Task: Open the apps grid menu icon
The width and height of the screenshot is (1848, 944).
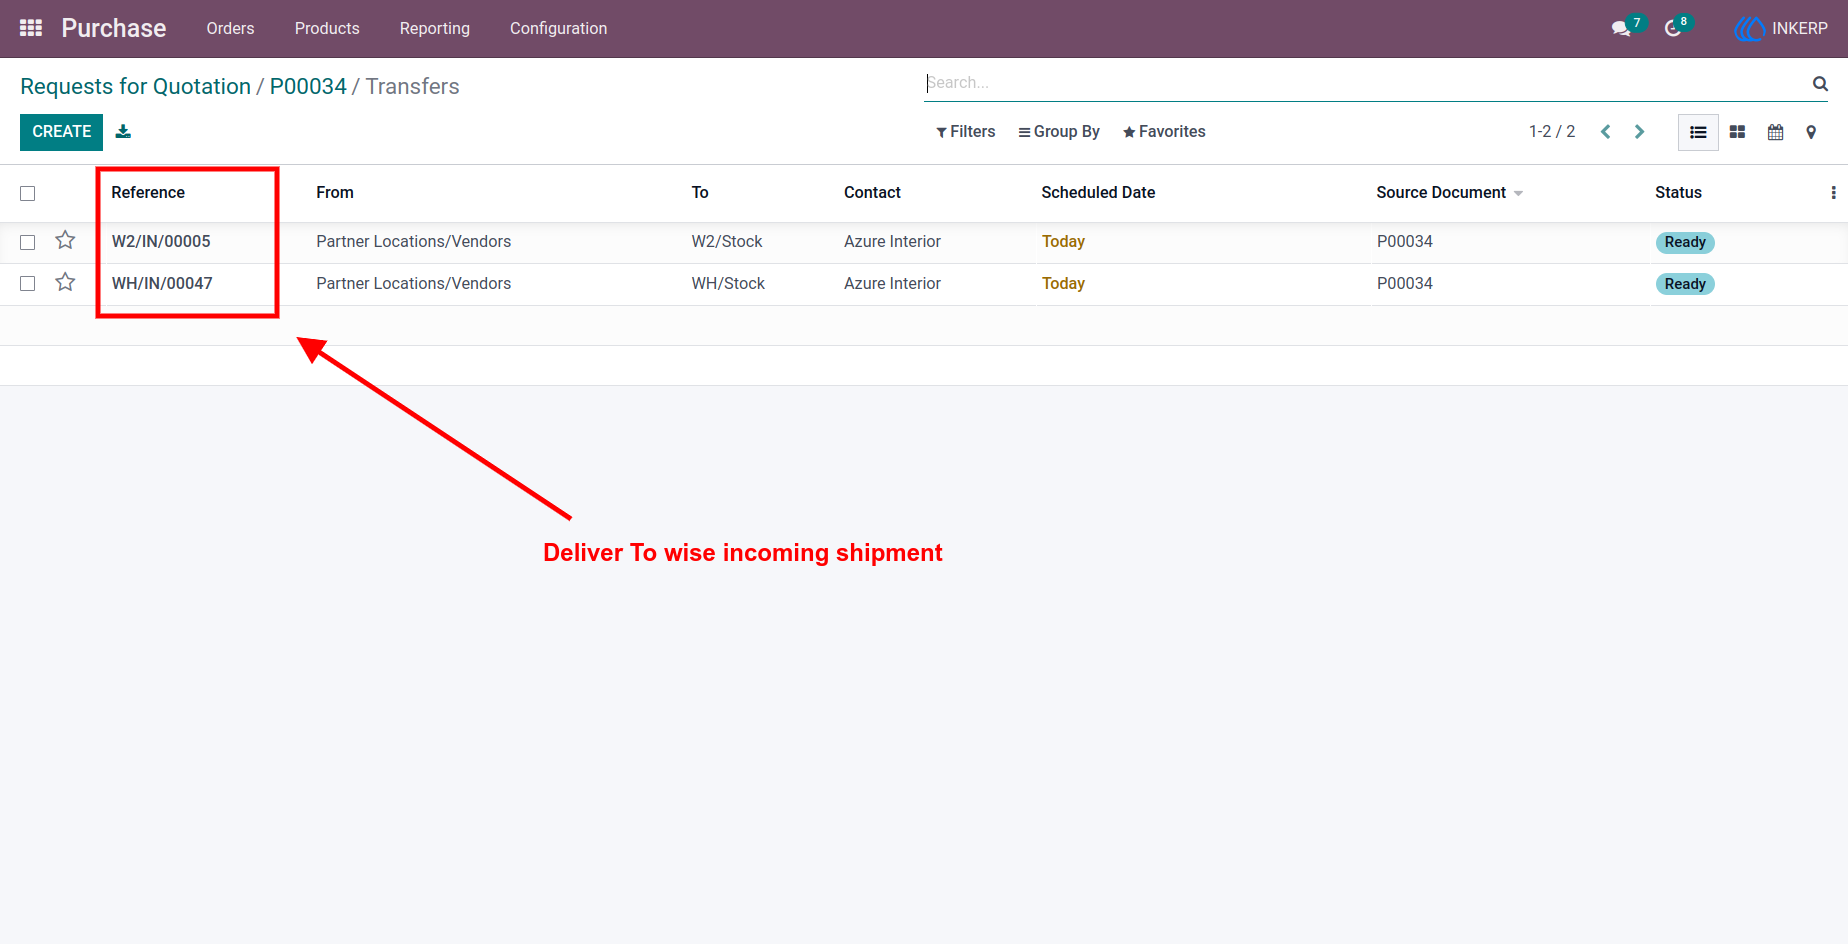Action: (x=31, y=28)
